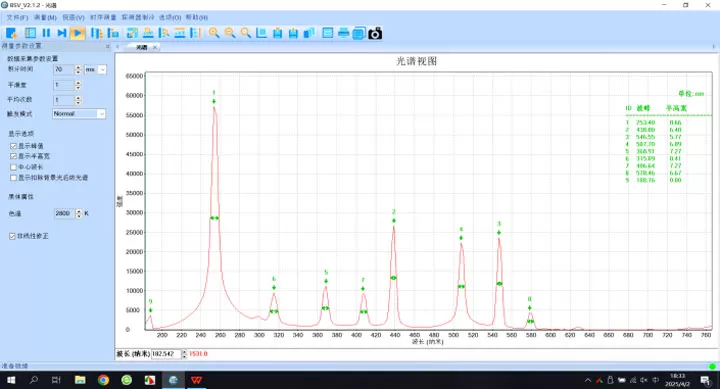Viewport: 720px width, 389px height.
Task: Click the icon just left of zoom-in magnifier
Action: (x=196, y=33)
